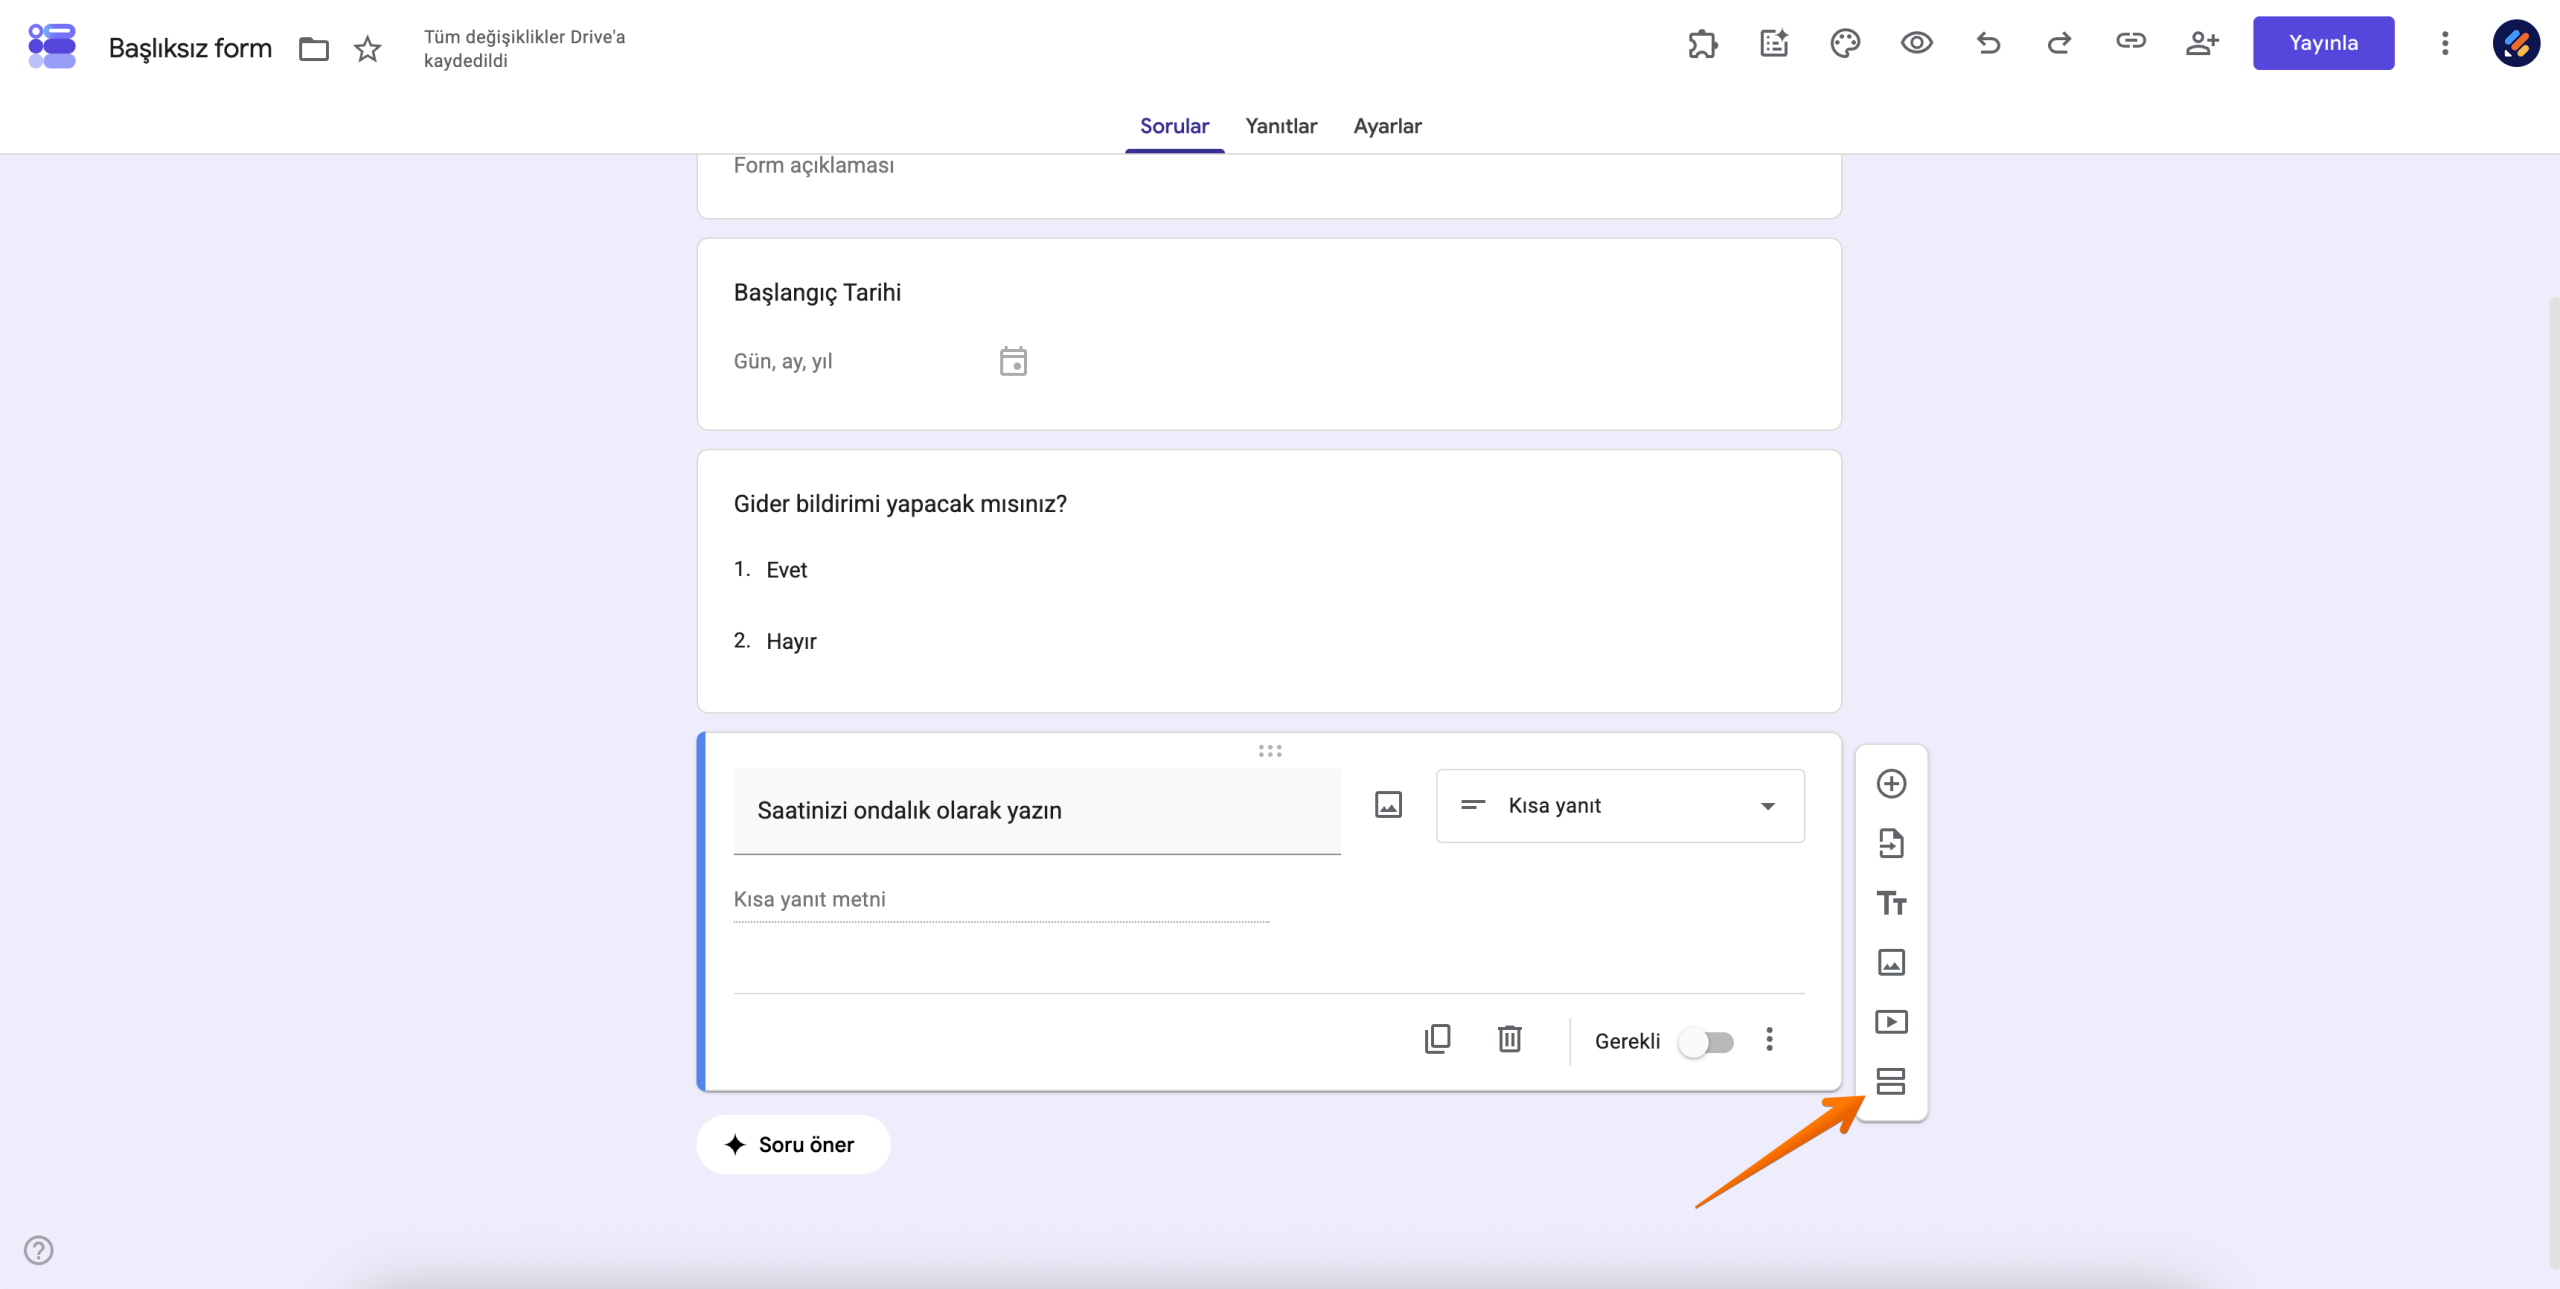2560x1289 pixels.
Task: Open the account profile avatar
Action: click(x=2516, y=43)
